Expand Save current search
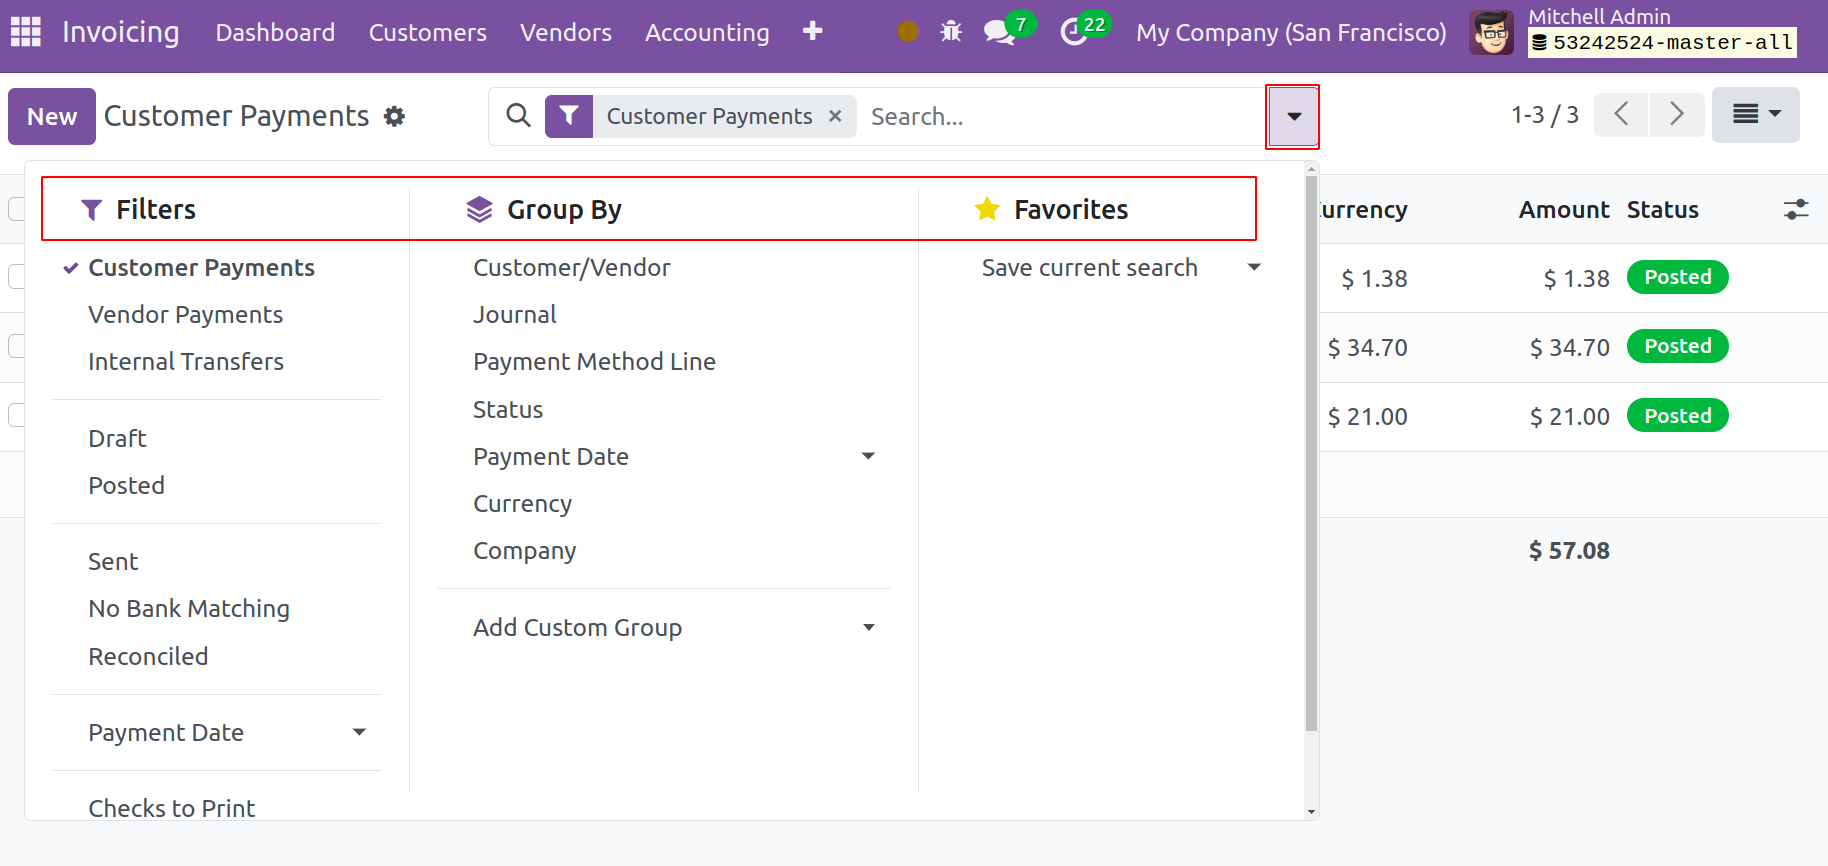 coord(1120,268)
